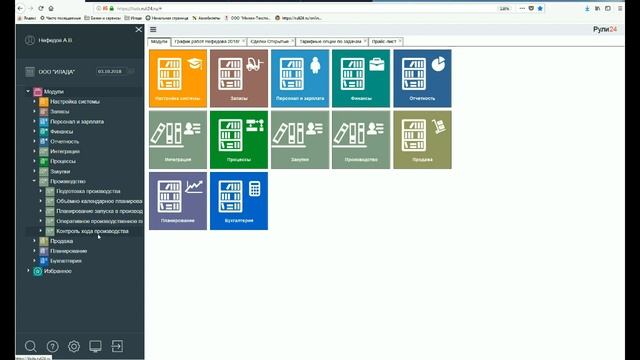Expand the Избранное tree arrow
Viewport: 640px width, 360px height.
coord(28,271)
